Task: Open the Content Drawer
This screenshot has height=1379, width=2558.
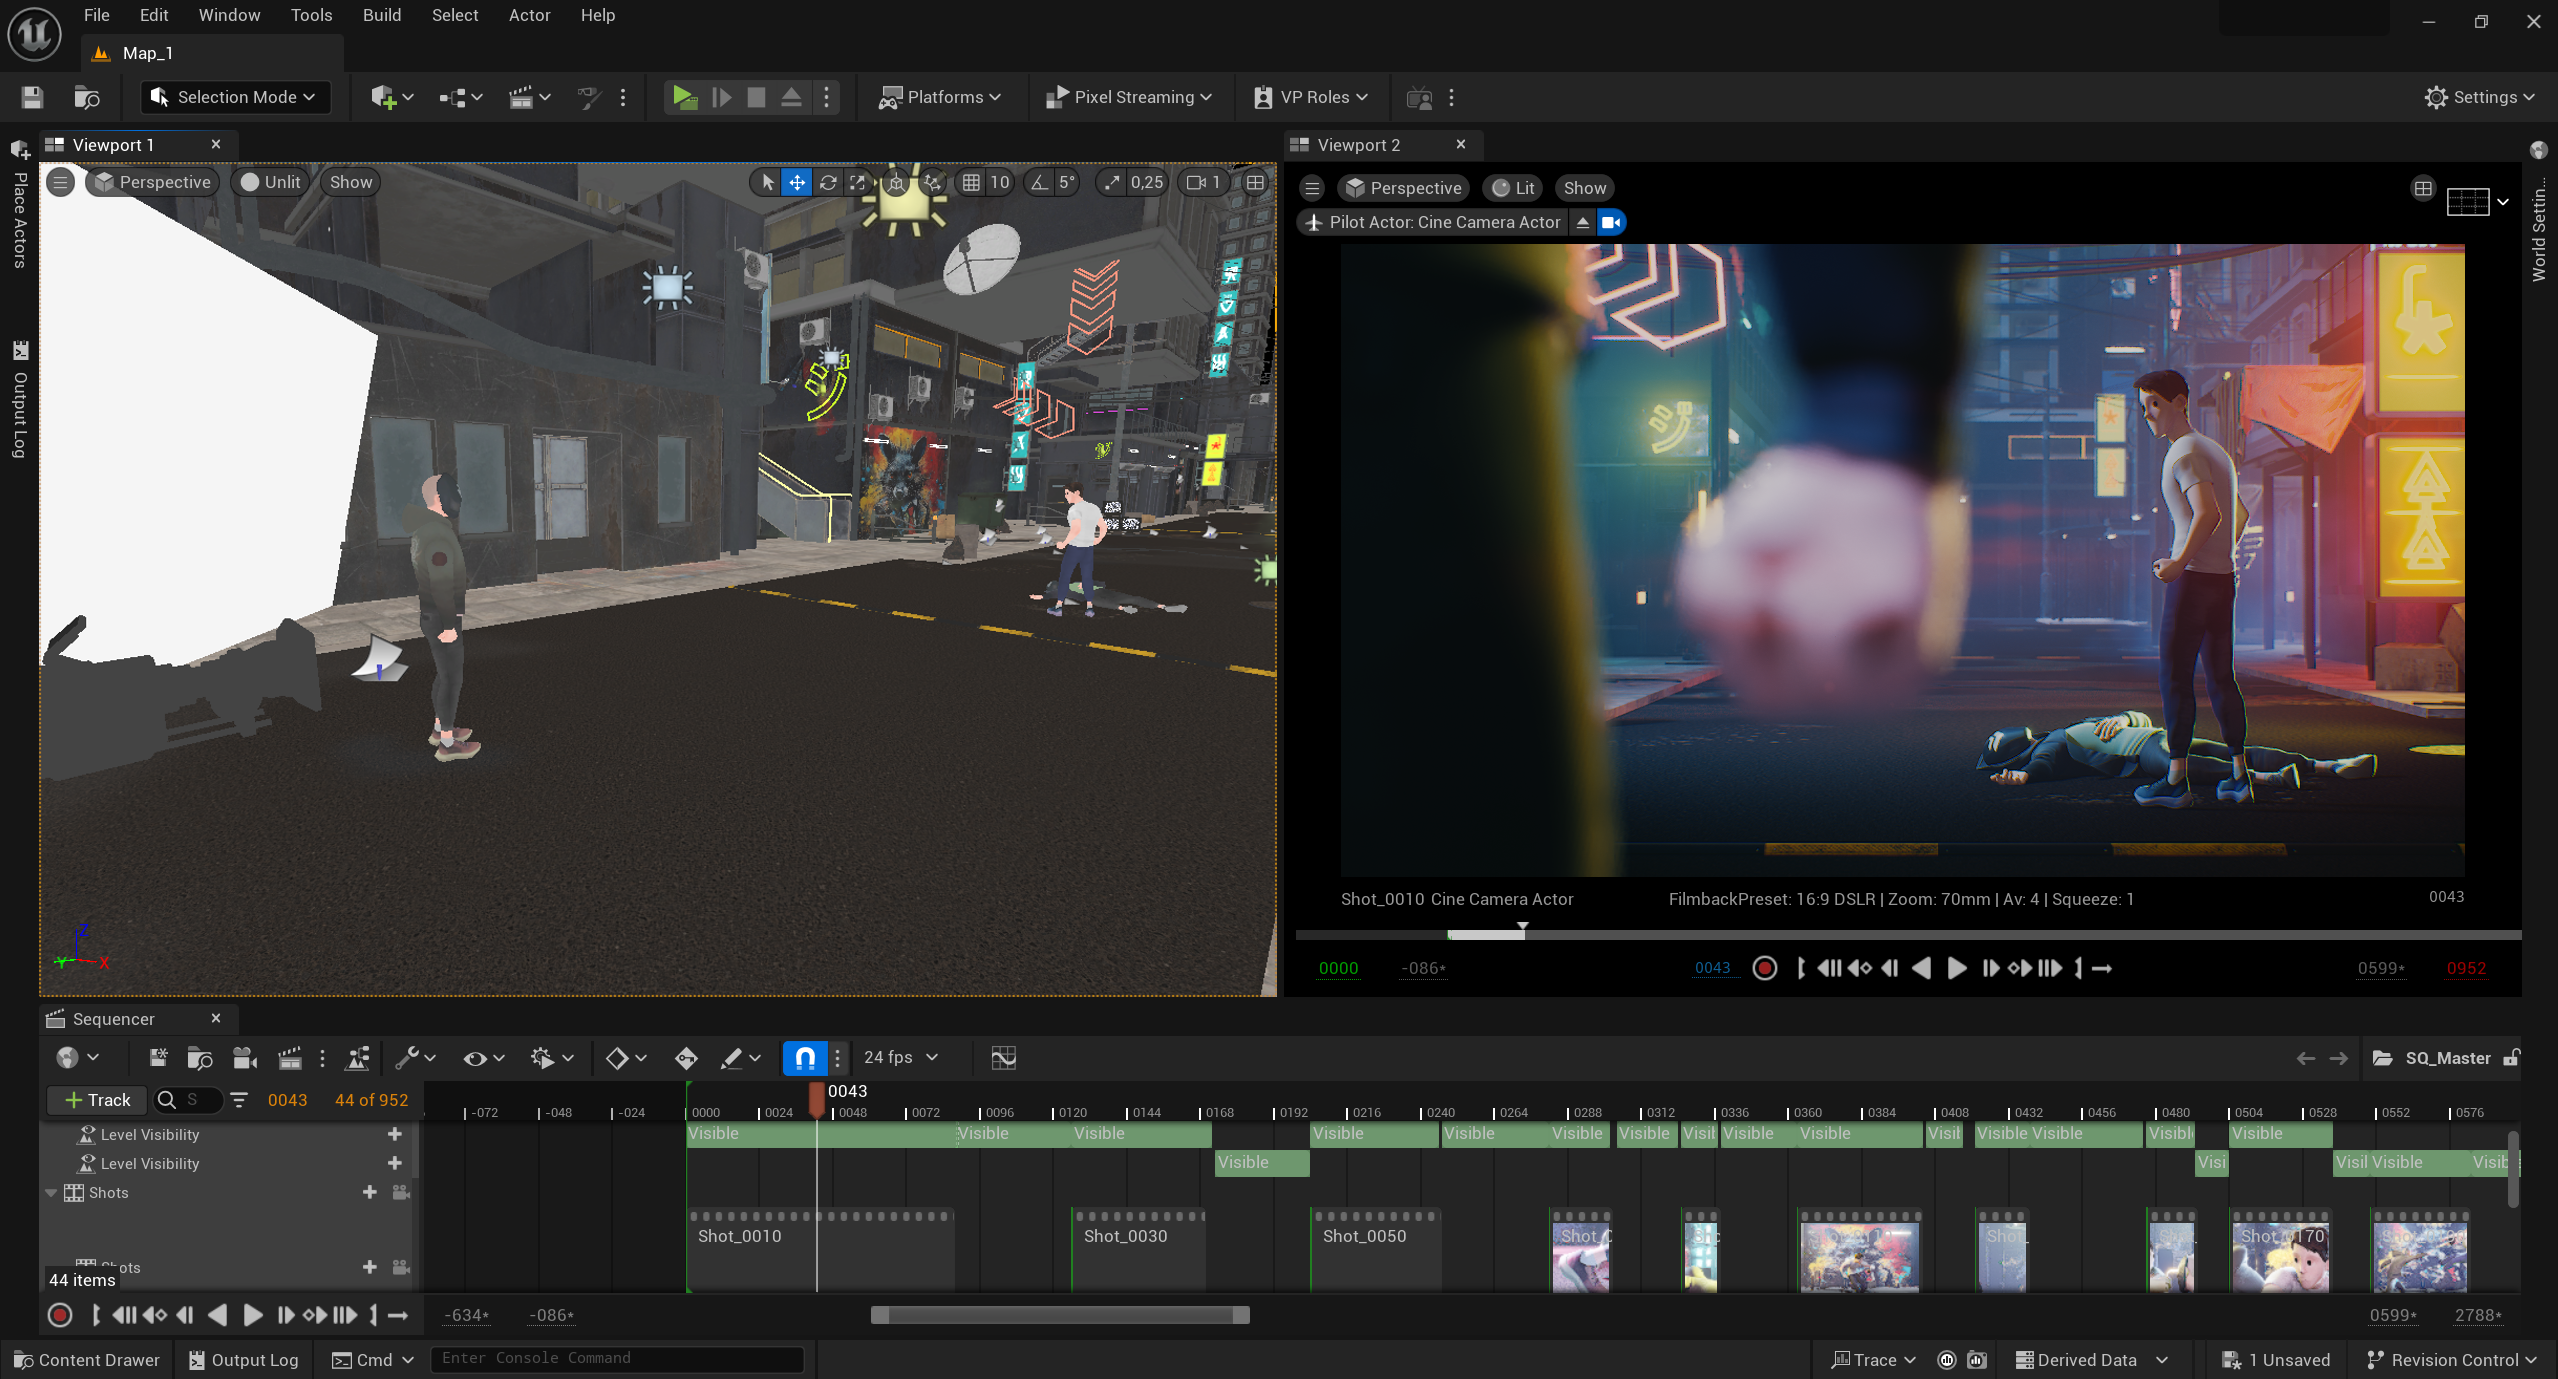Action: 87,1360
